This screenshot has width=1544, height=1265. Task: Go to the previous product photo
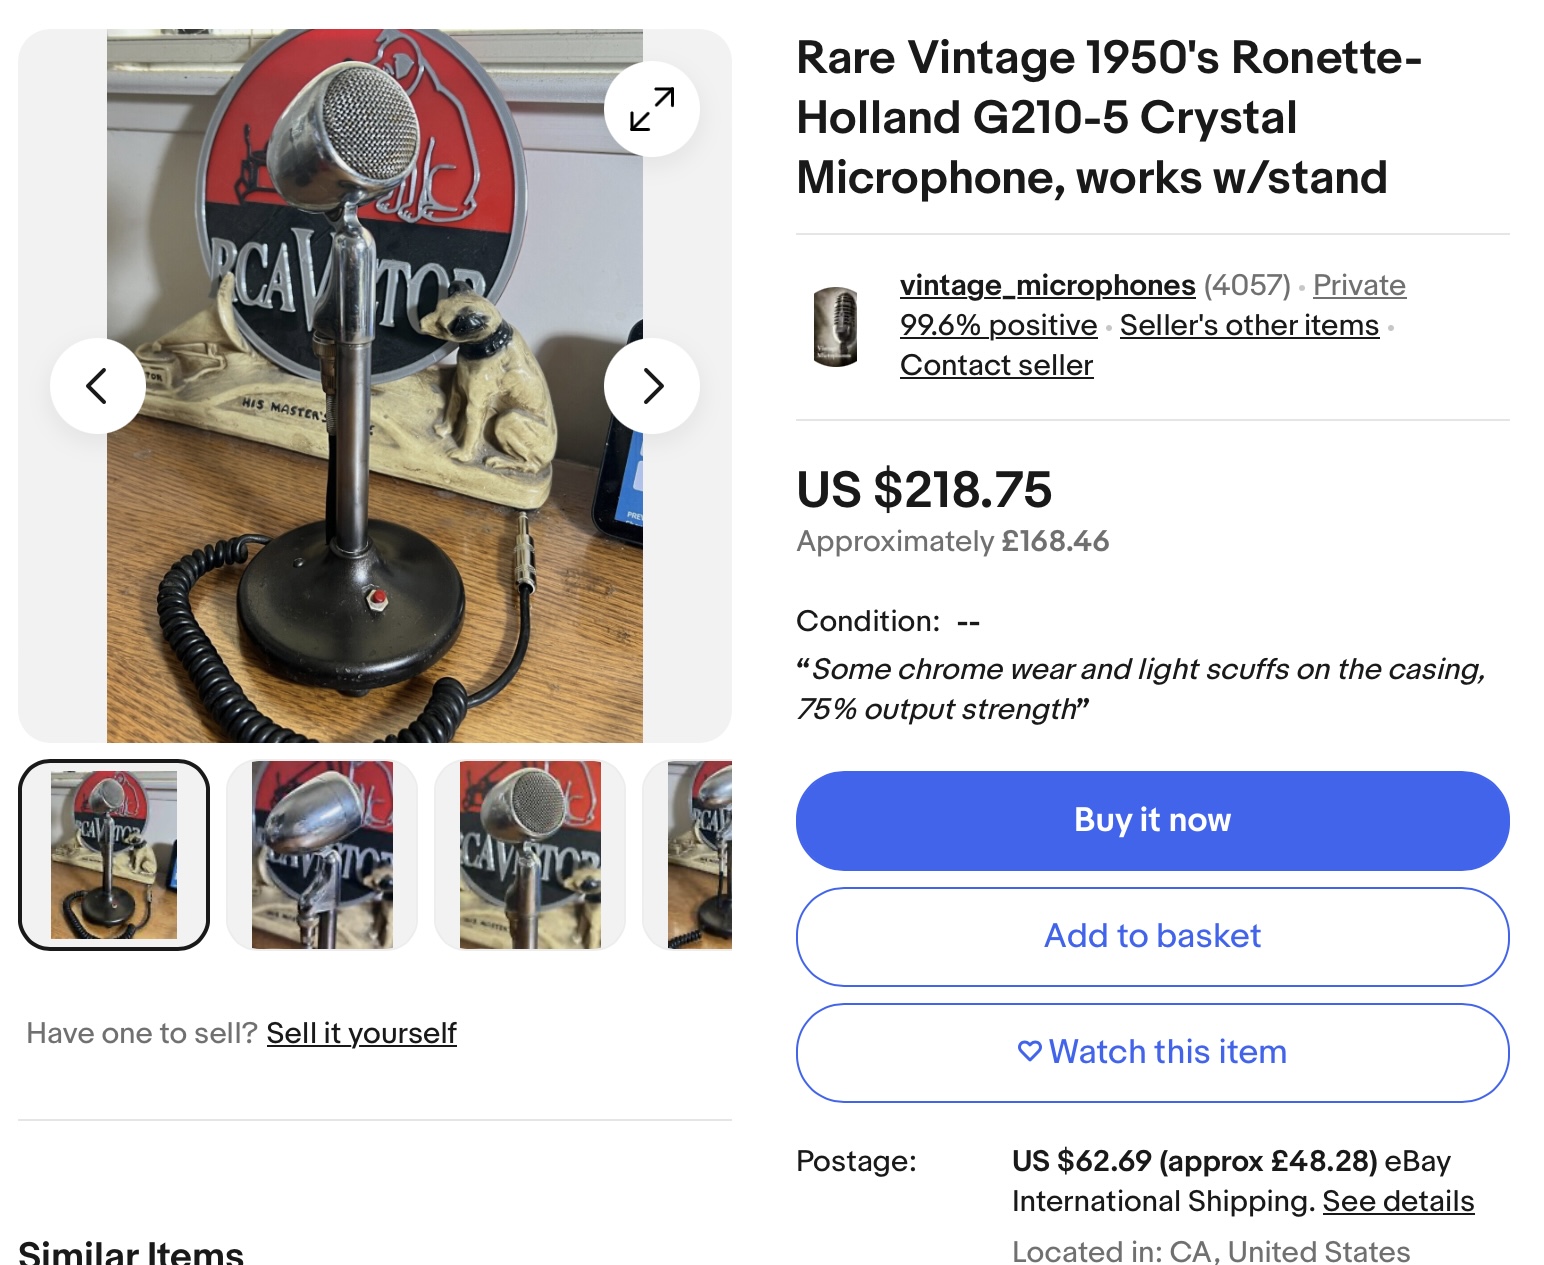click(x=97, y=386)
